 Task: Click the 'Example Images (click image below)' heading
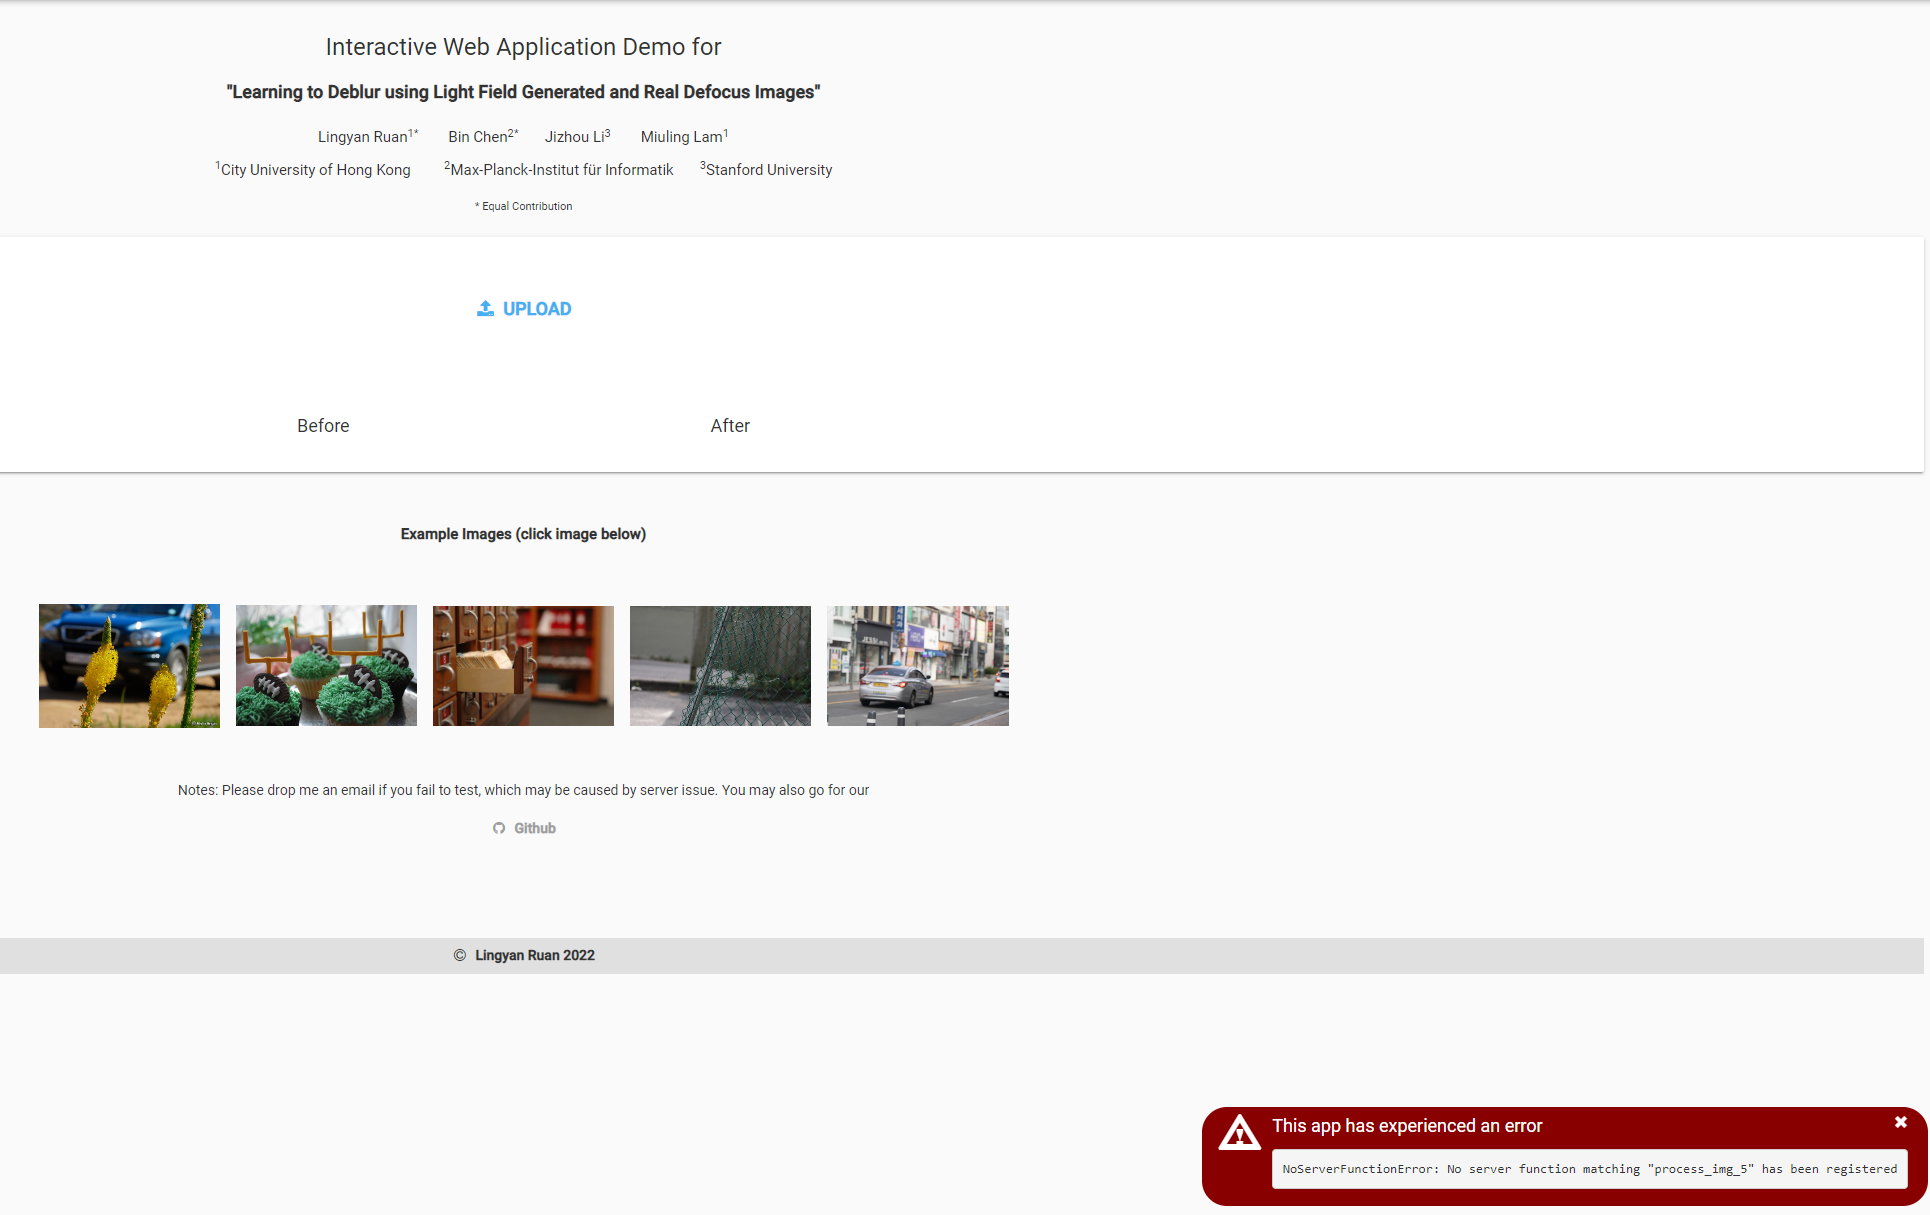click(523, 534)
